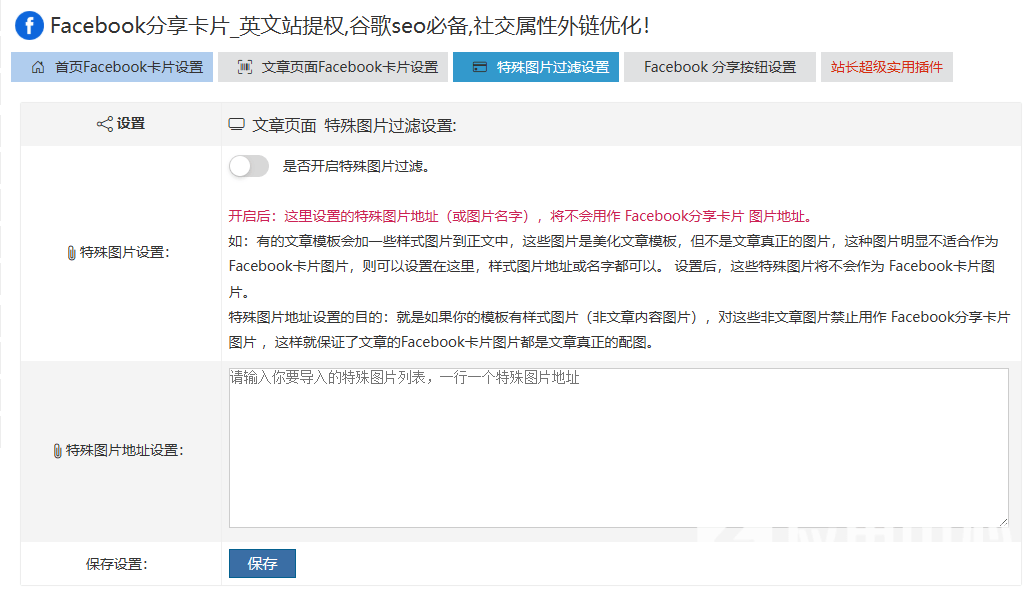Open the Facebook 分享按钮设置 tab
Image resolution: width=1032 pixels, height=597 pixels.
point(720,68)
